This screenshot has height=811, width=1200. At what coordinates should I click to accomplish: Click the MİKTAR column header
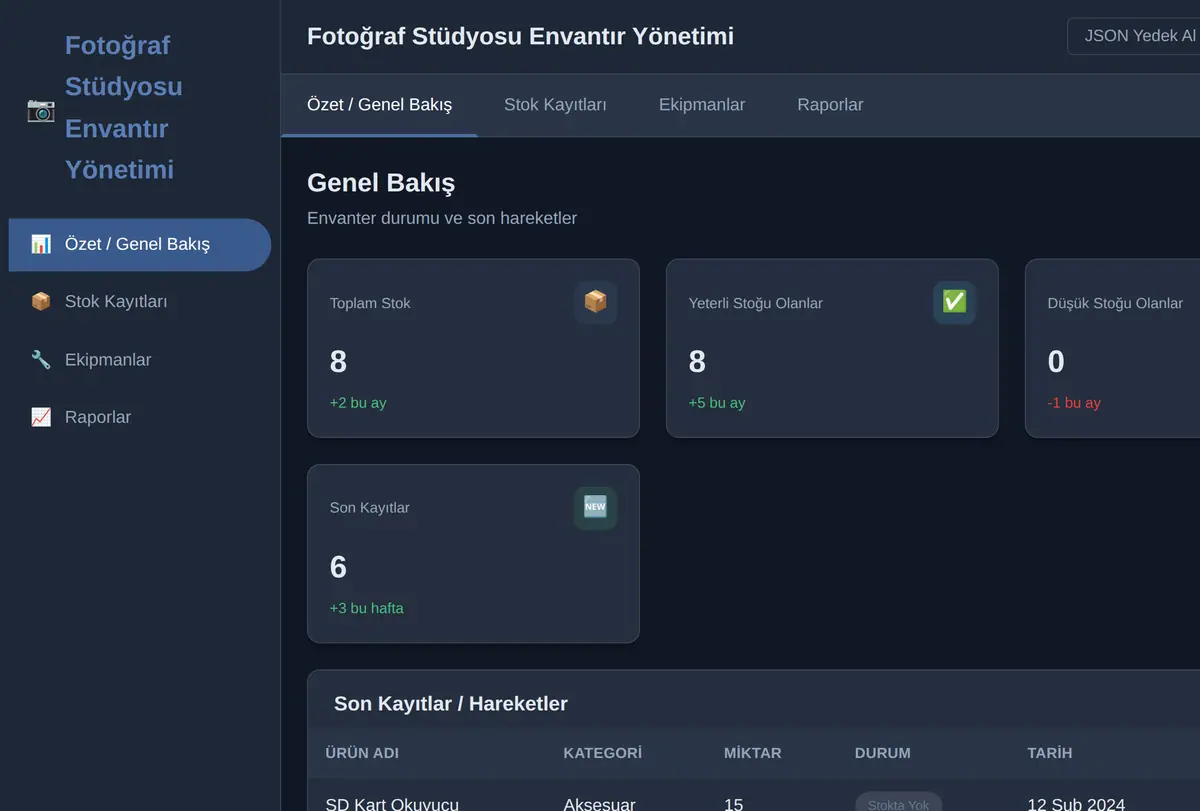click(x=753, y=753)
